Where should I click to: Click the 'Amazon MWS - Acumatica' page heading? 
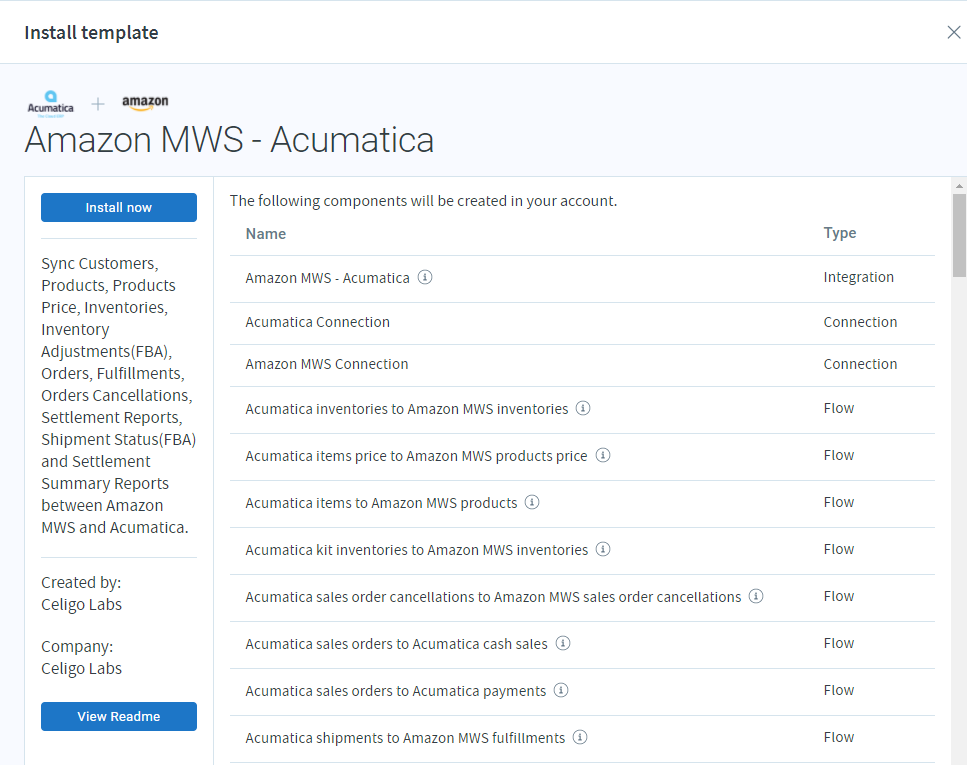[x=229, y=139]
